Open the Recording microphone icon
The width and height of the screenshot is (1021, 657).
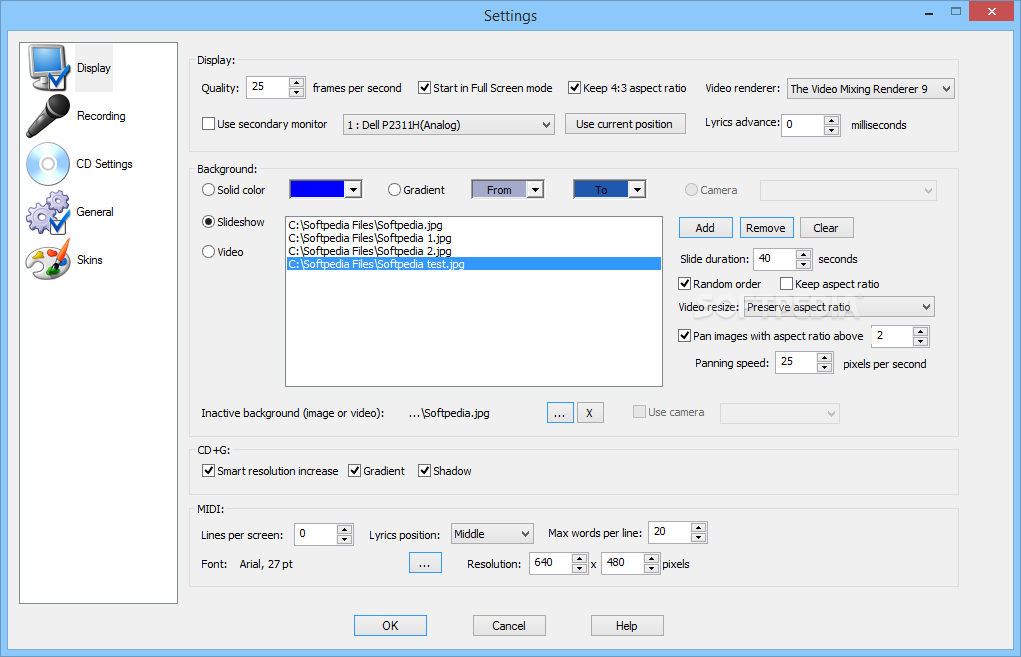[48, 116]
